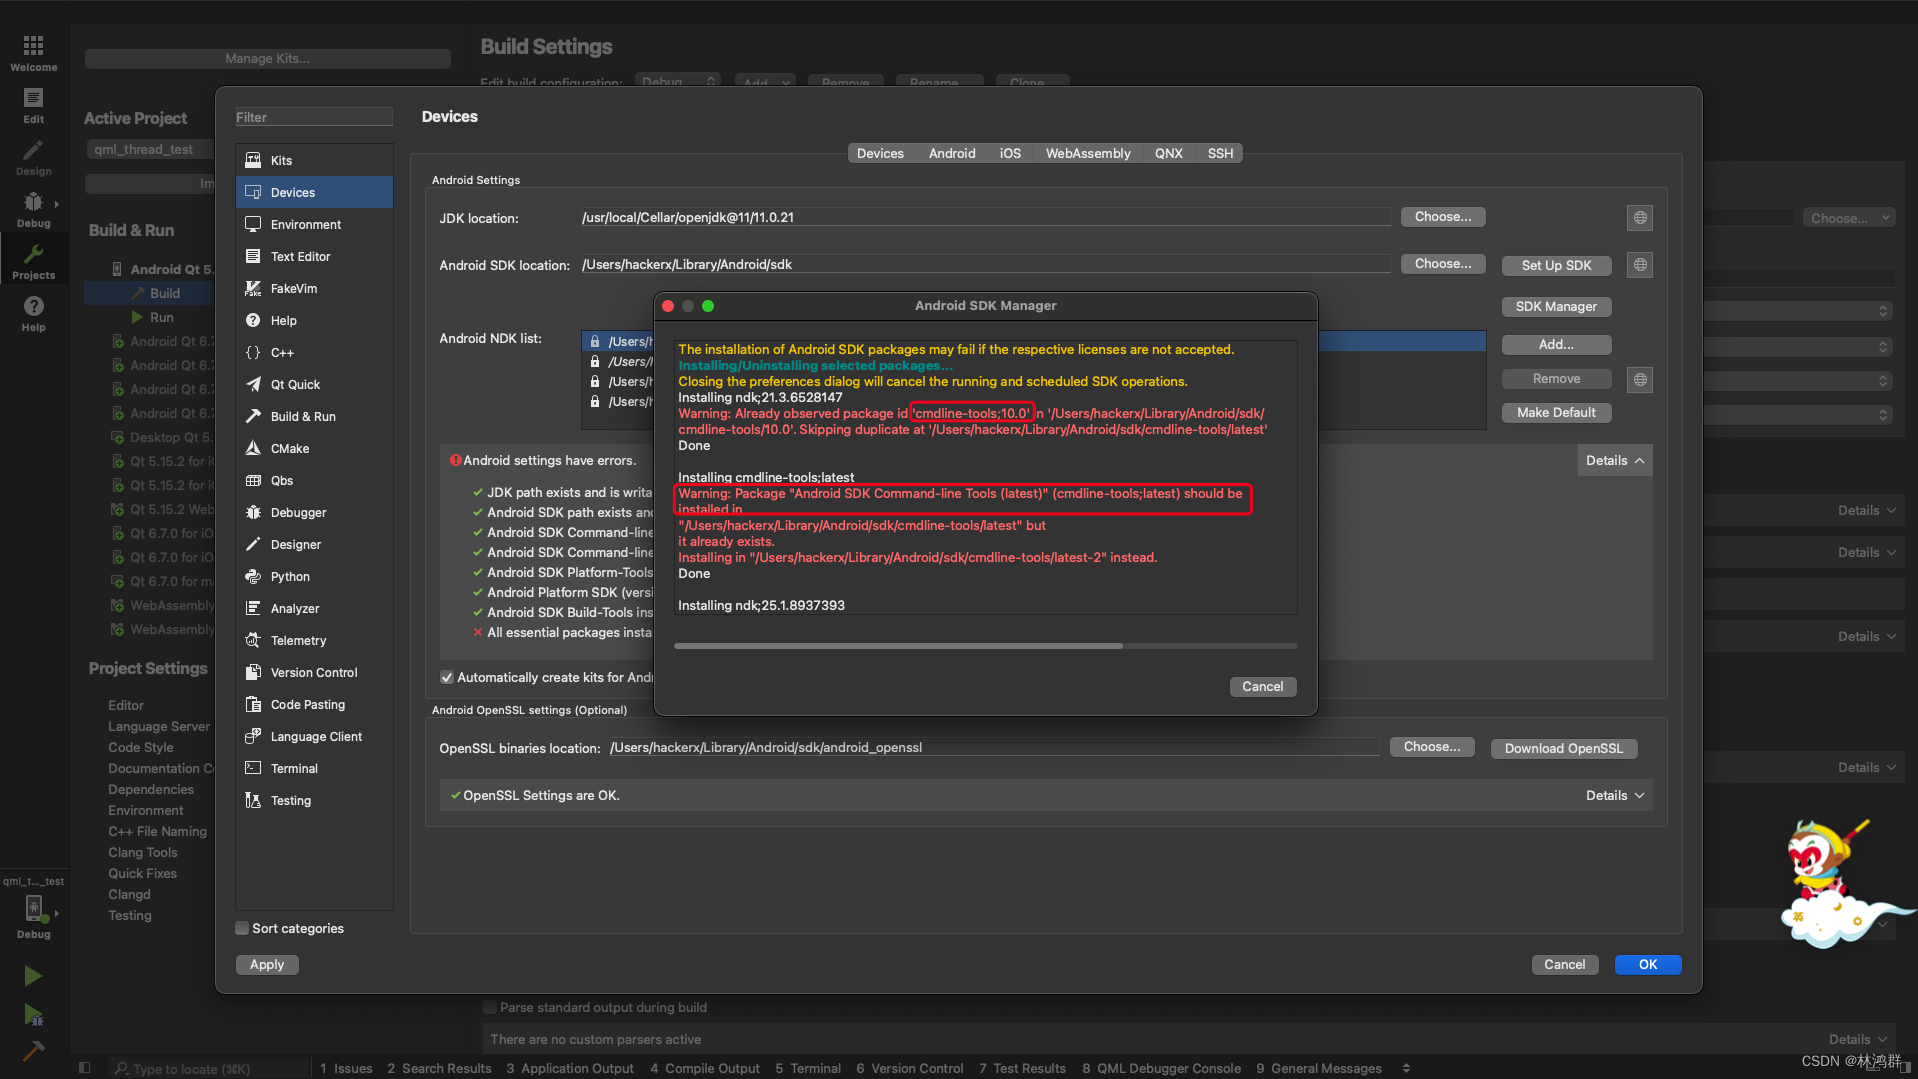Open CMake preferences category

click(x=314, y=448)
